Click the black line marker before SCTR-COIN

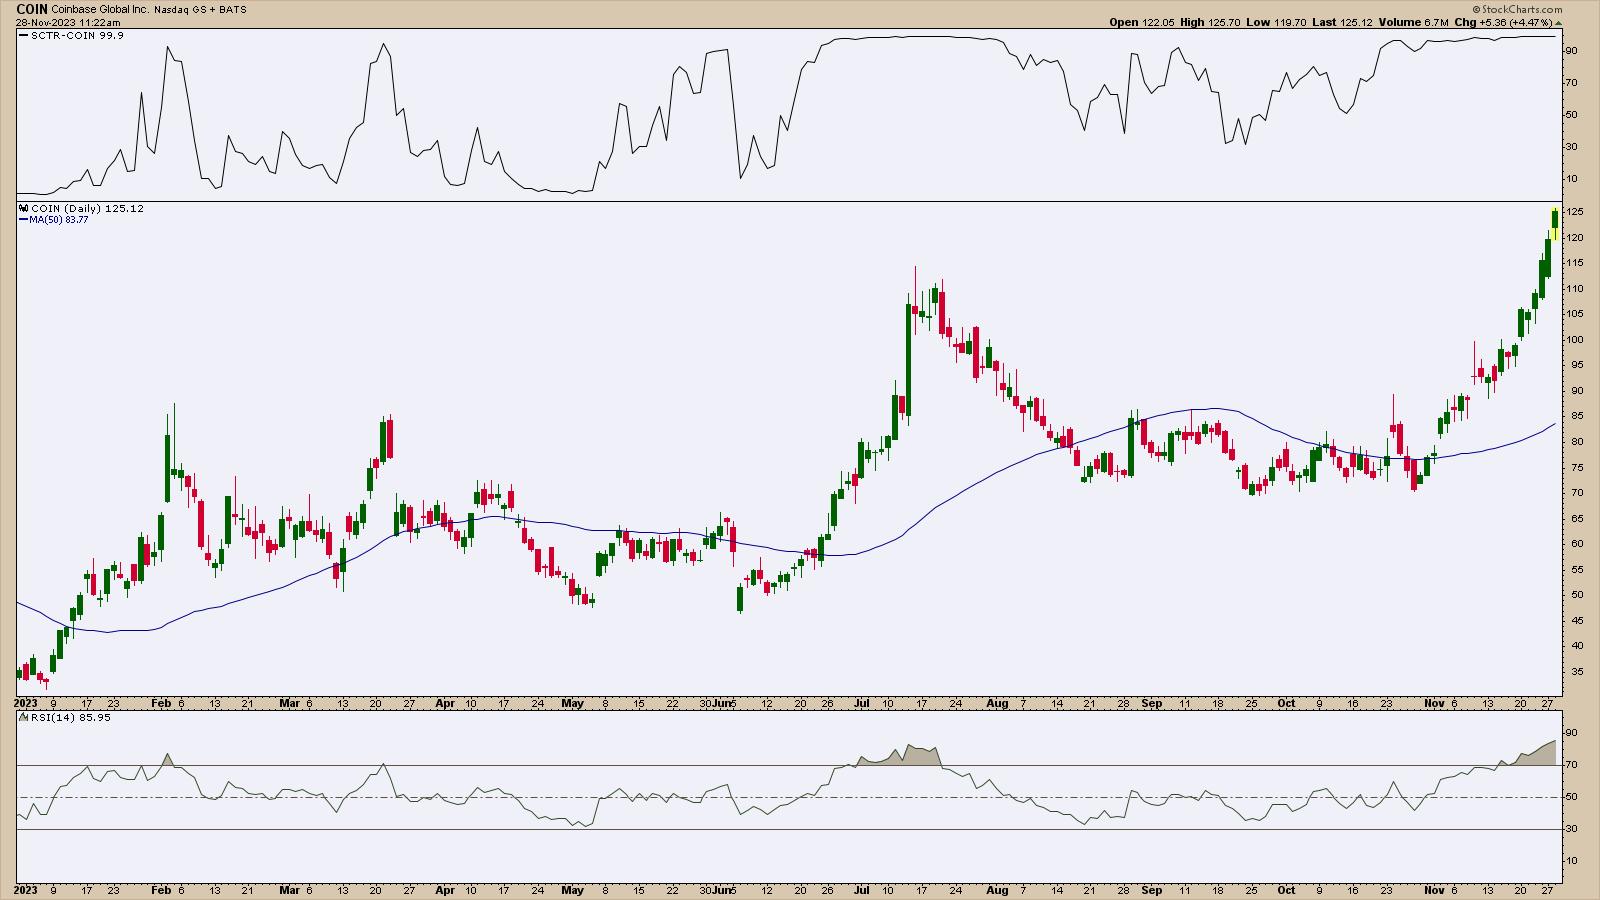[24, 35]
